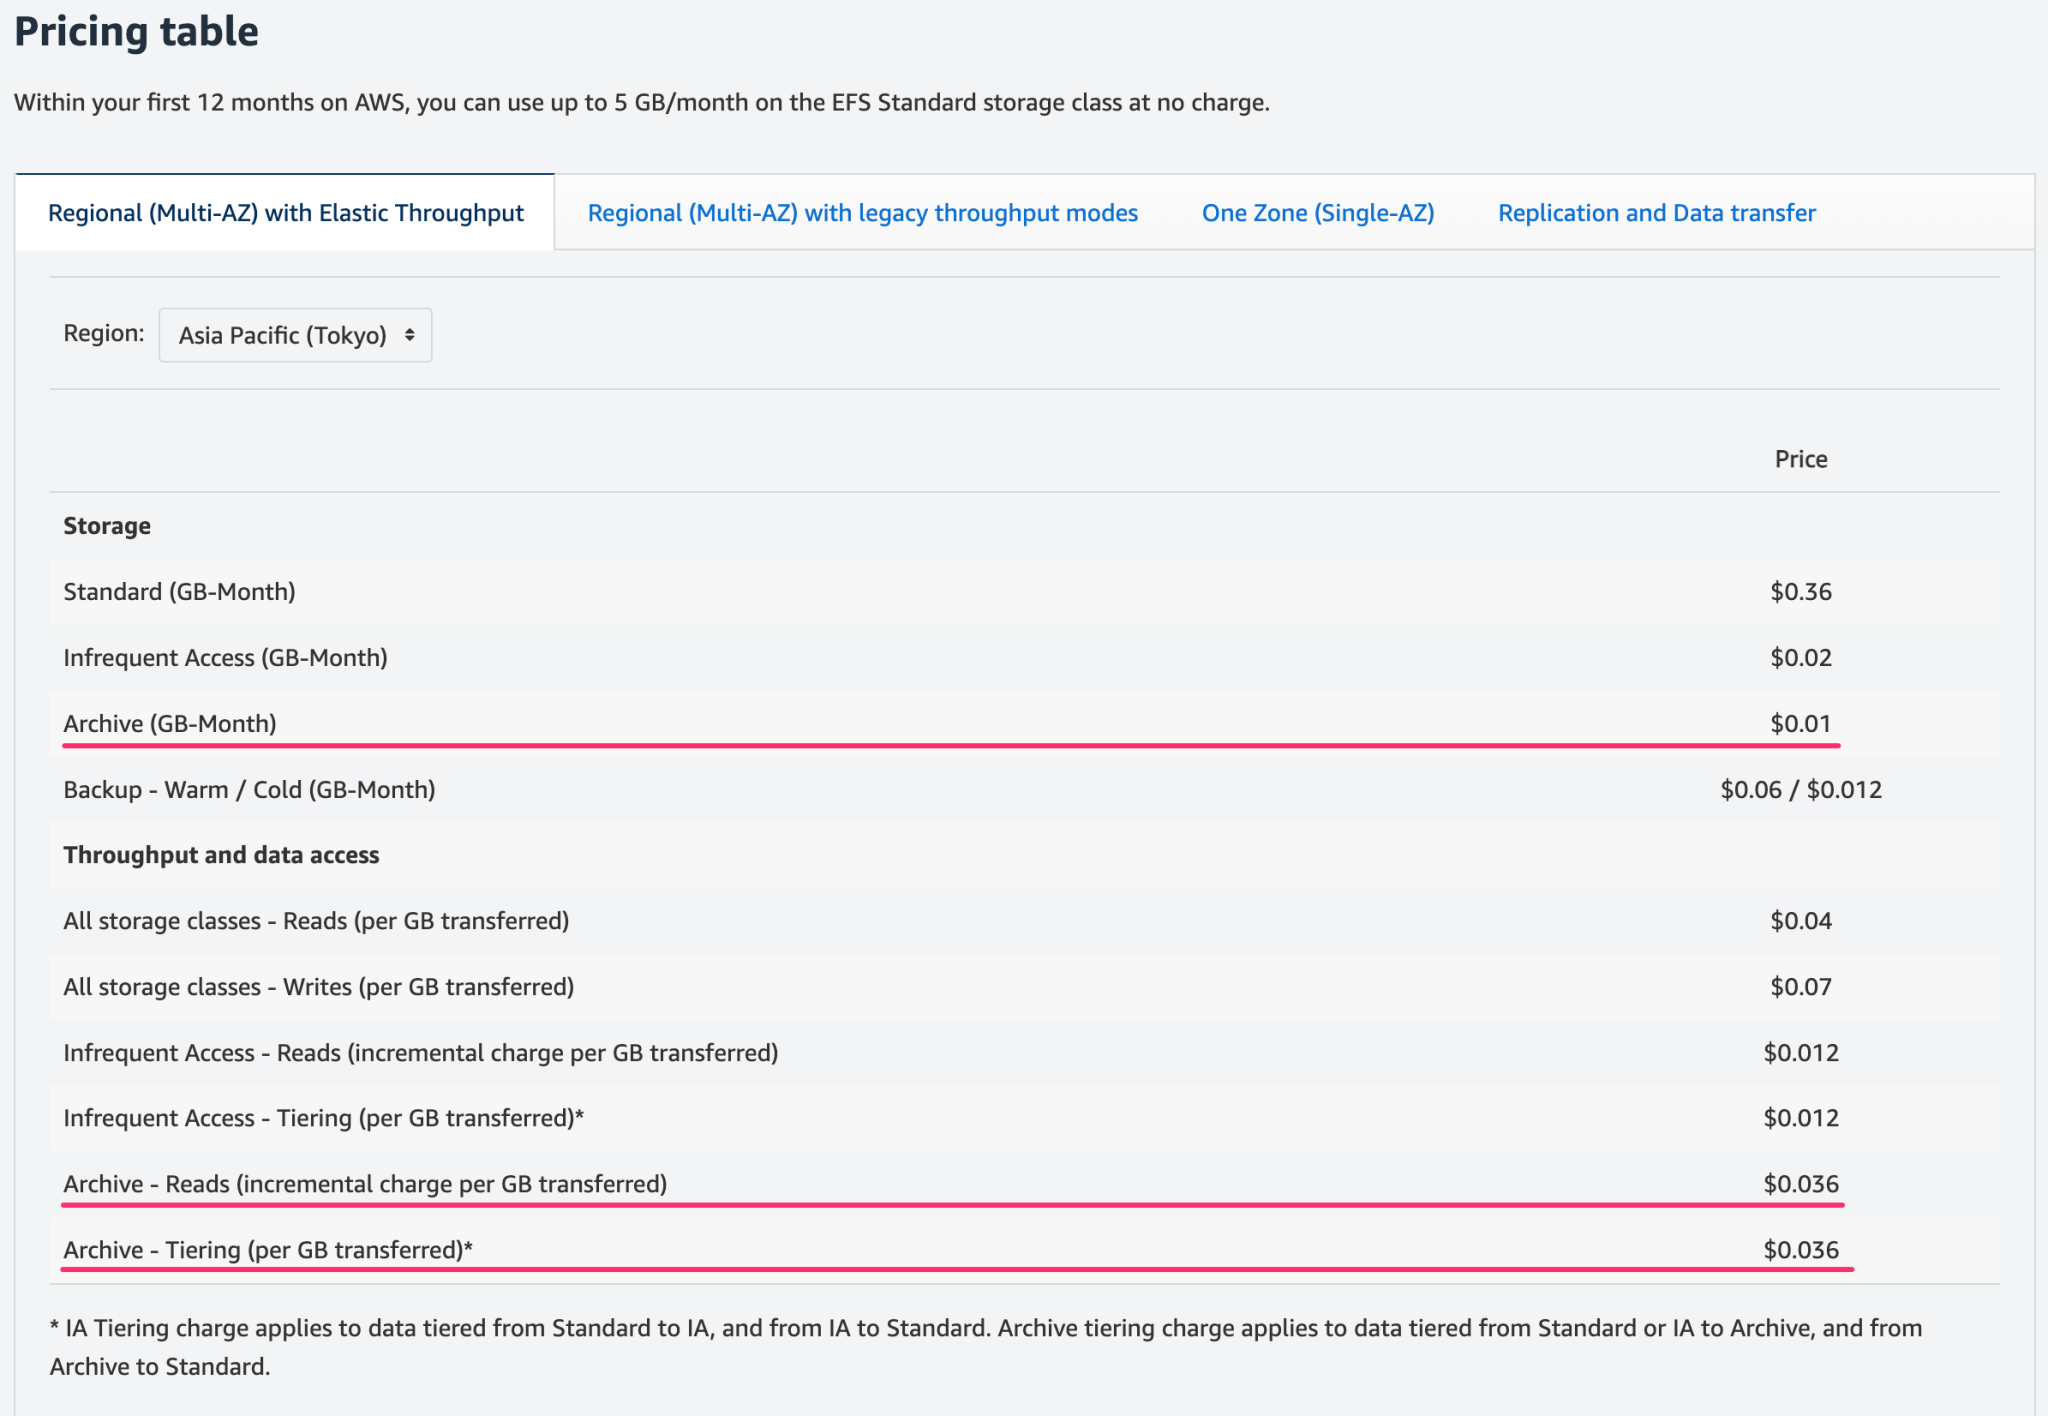Screen dimensions: 2048x1416
Task: Click the Price column header
Action: coord(1801,458)
